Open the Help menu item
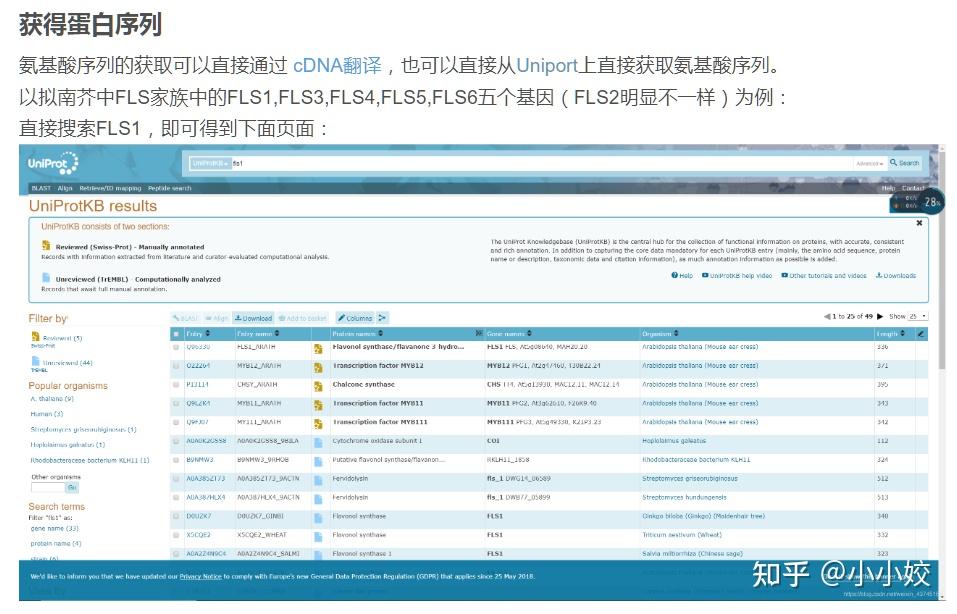This screenshot has width=957, height=614. coord(888,188)
